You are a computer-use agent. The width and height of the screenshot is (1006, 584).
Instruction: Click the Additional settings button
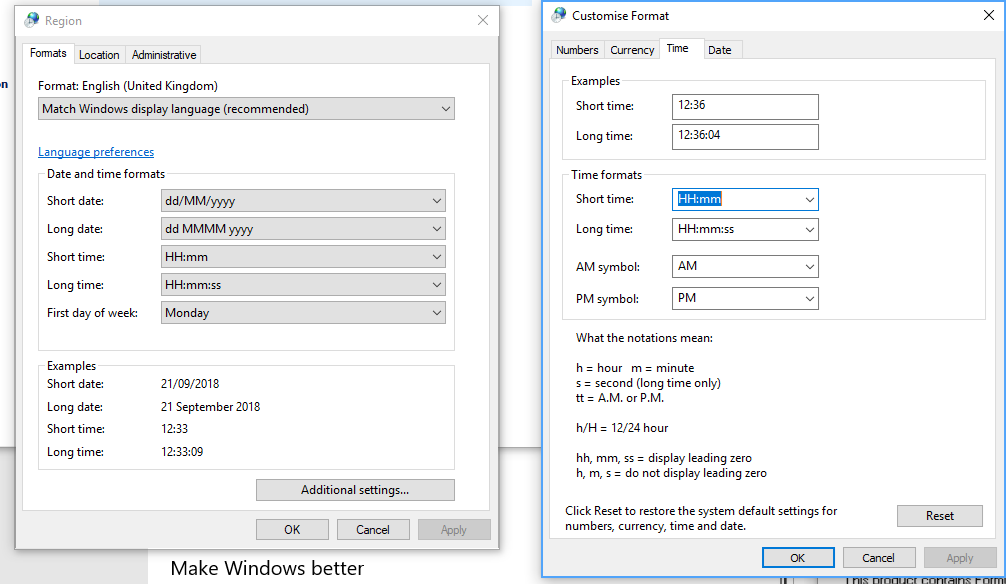point(355,490)
